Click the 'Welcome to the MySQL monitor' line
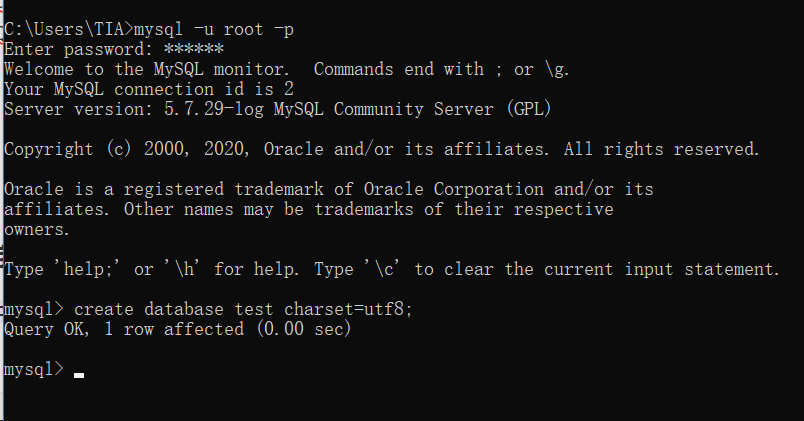804x421 pixels. 147,69
